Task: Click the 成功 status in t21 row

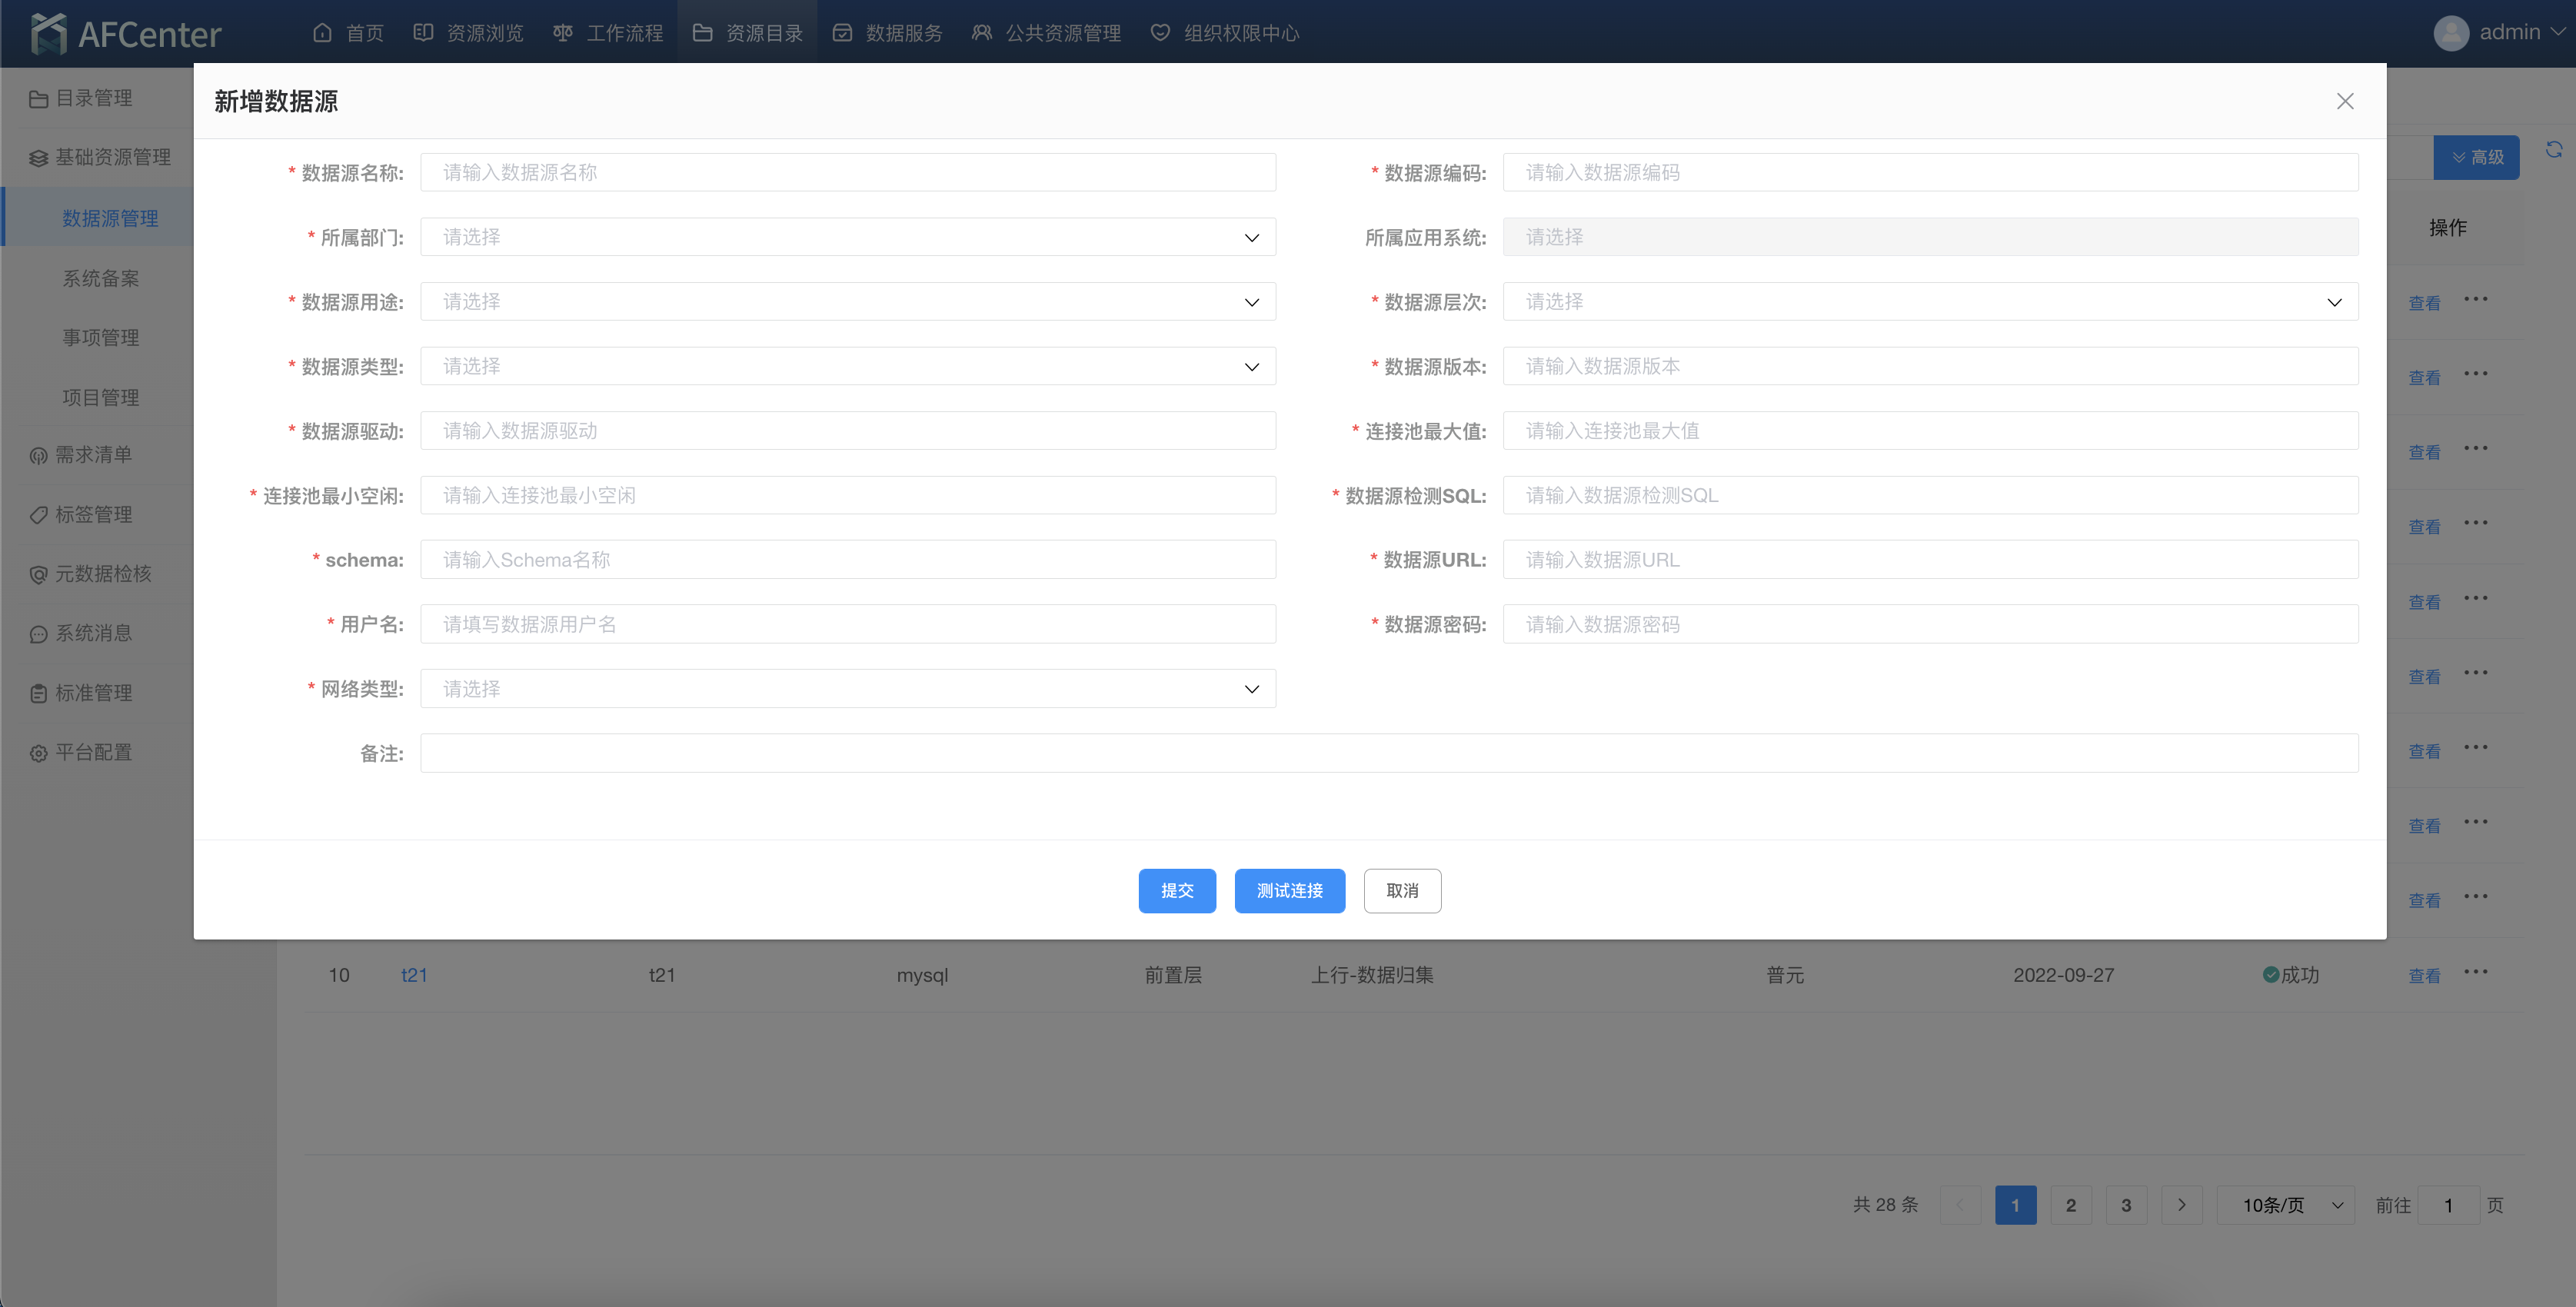Action: tap(2291, 975)
